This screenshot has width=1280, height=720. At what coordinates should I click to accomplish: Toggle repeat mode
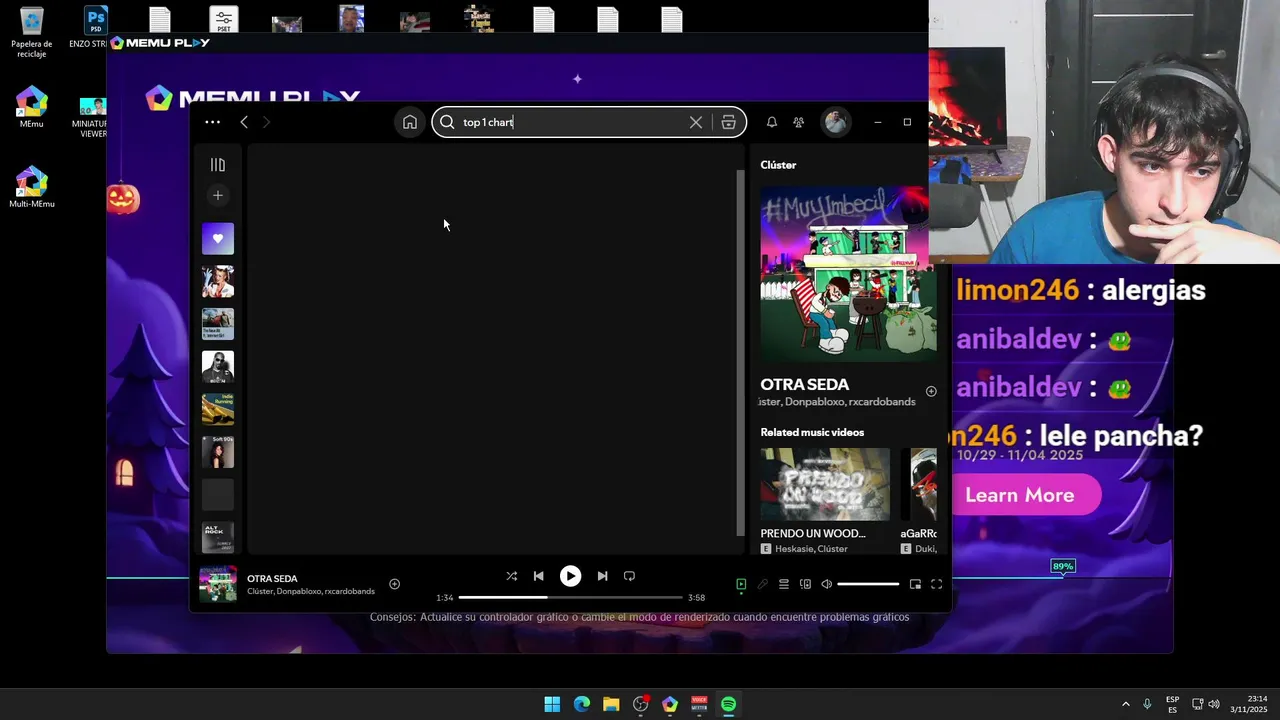(629, 576)
